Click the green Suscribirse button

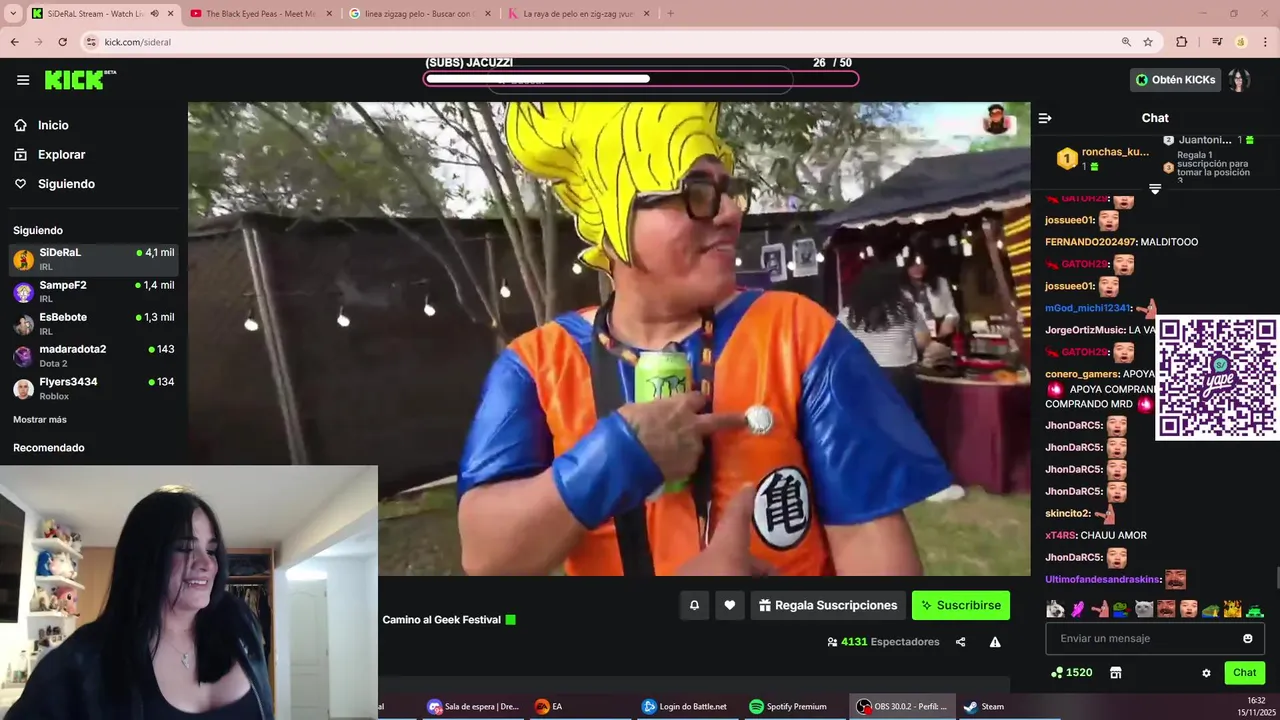[961, 605]
